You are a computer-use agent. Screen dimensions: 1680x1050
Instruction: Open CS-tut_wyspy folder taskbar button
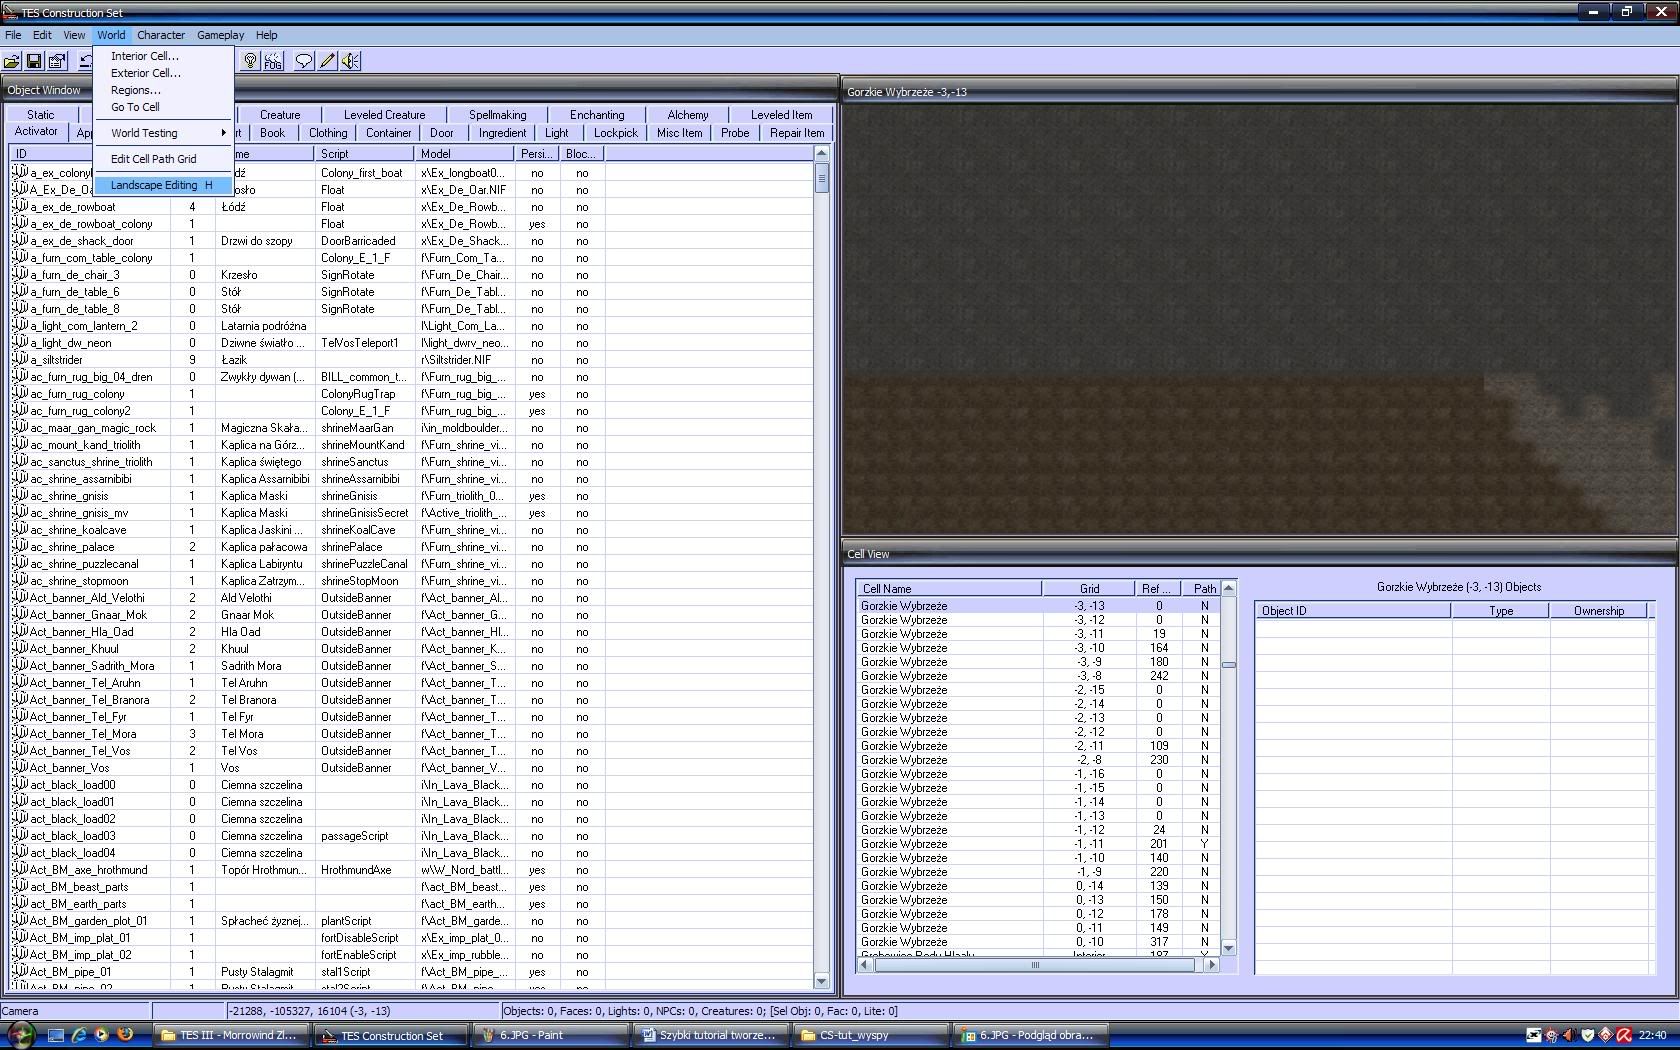(x=869, y=1035)
